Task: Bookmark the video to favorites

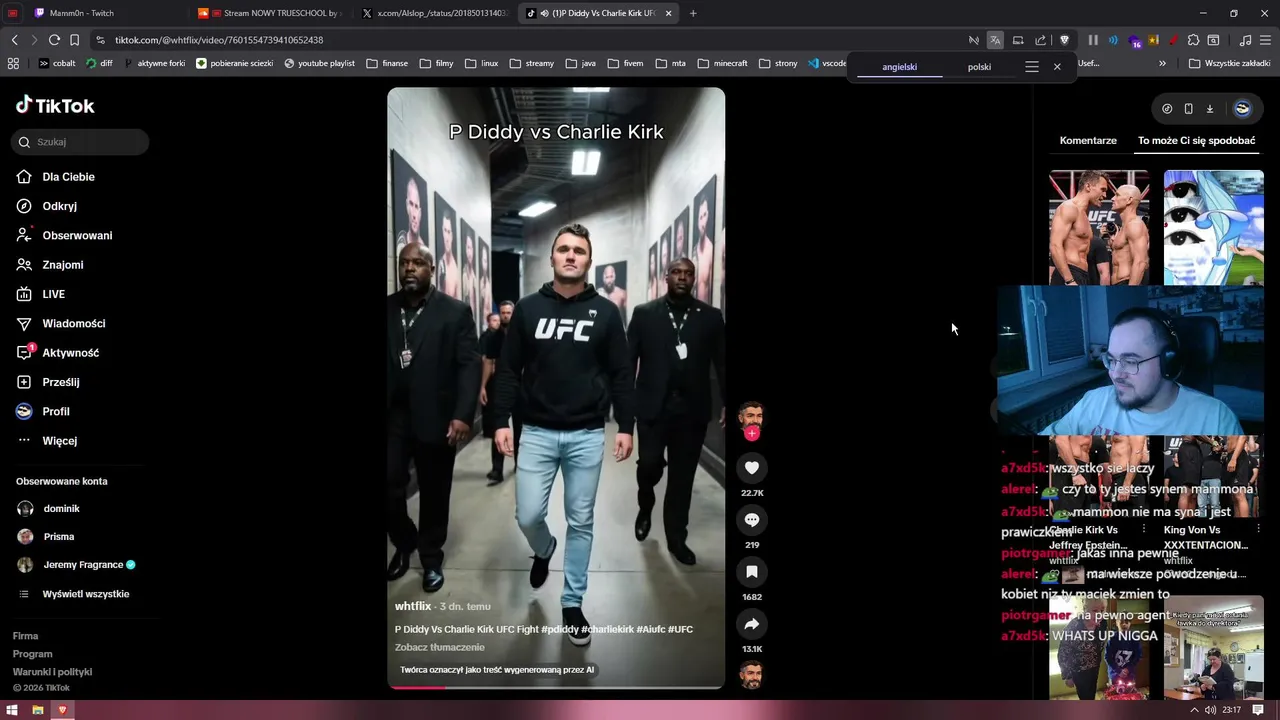Action: point(752,571)
